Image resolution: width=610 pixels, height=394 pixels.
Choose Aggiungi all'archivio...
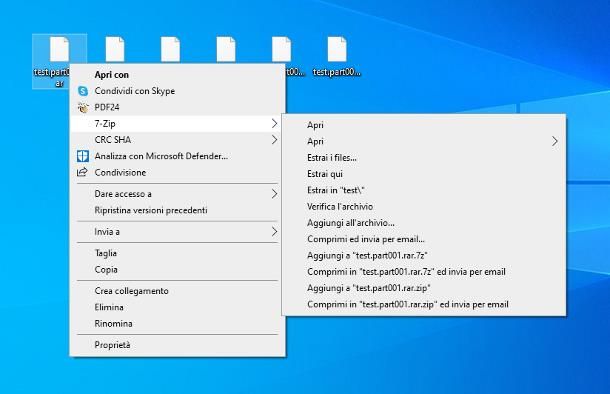pyautogui.click(x=424, y=223)
